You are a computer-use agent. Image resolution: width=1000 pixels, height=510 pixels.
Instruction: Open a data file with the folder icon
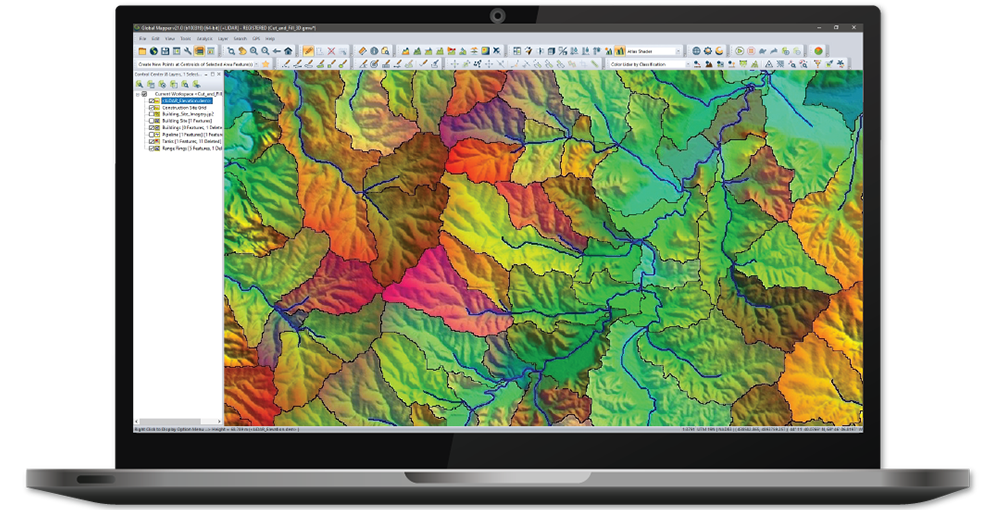click(x=142, y=51)
